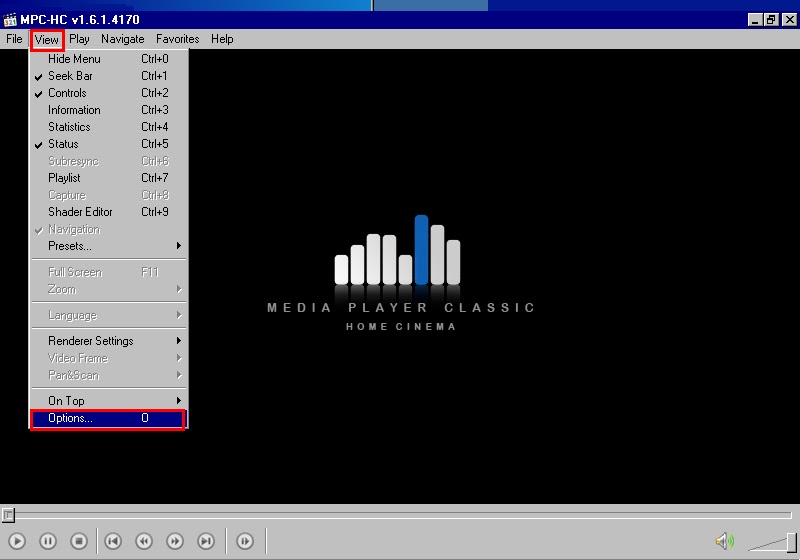Toggle Seek Bar visibility in View menu
The height and width of the screenshot is (560, 800).
108,76
